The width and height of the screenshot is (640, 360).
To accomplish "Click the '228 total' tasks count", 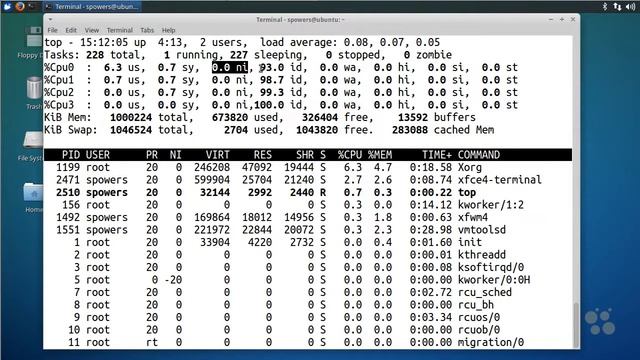I will click(x=113, y=55).
